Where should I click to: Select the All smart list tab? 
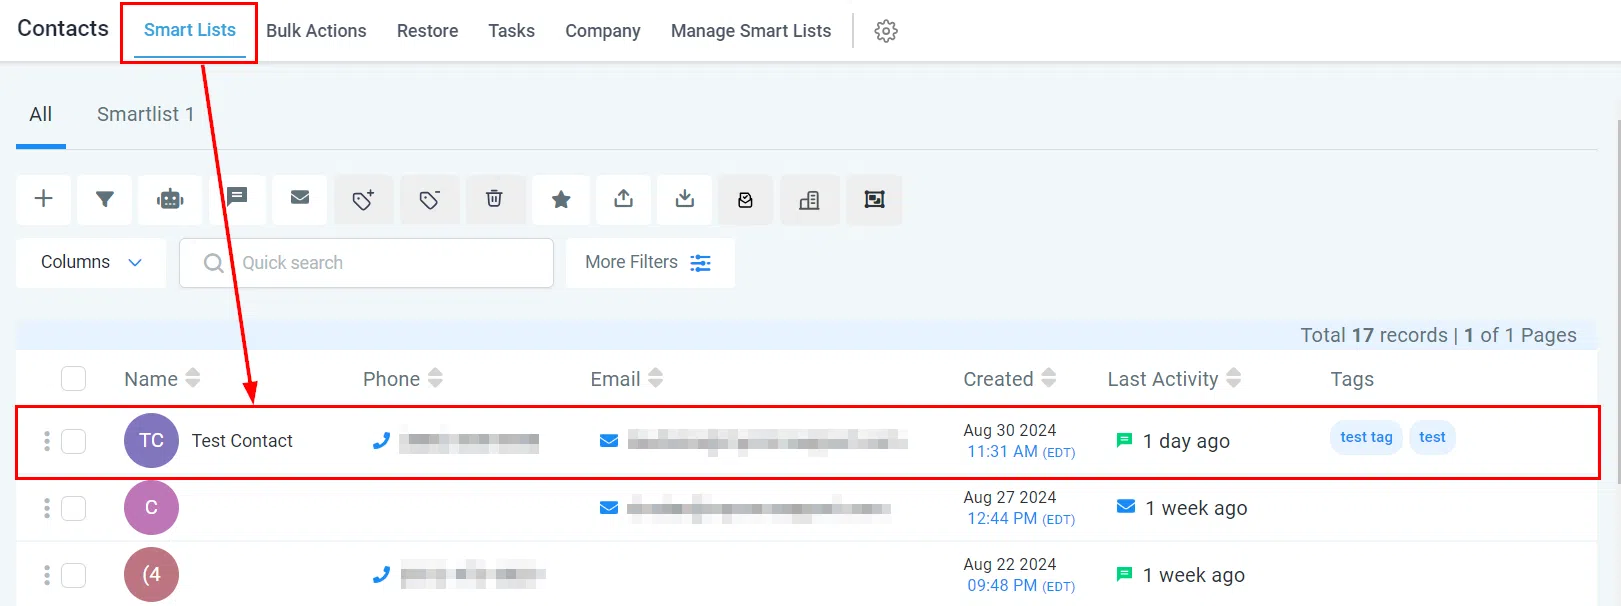(41, 114)
